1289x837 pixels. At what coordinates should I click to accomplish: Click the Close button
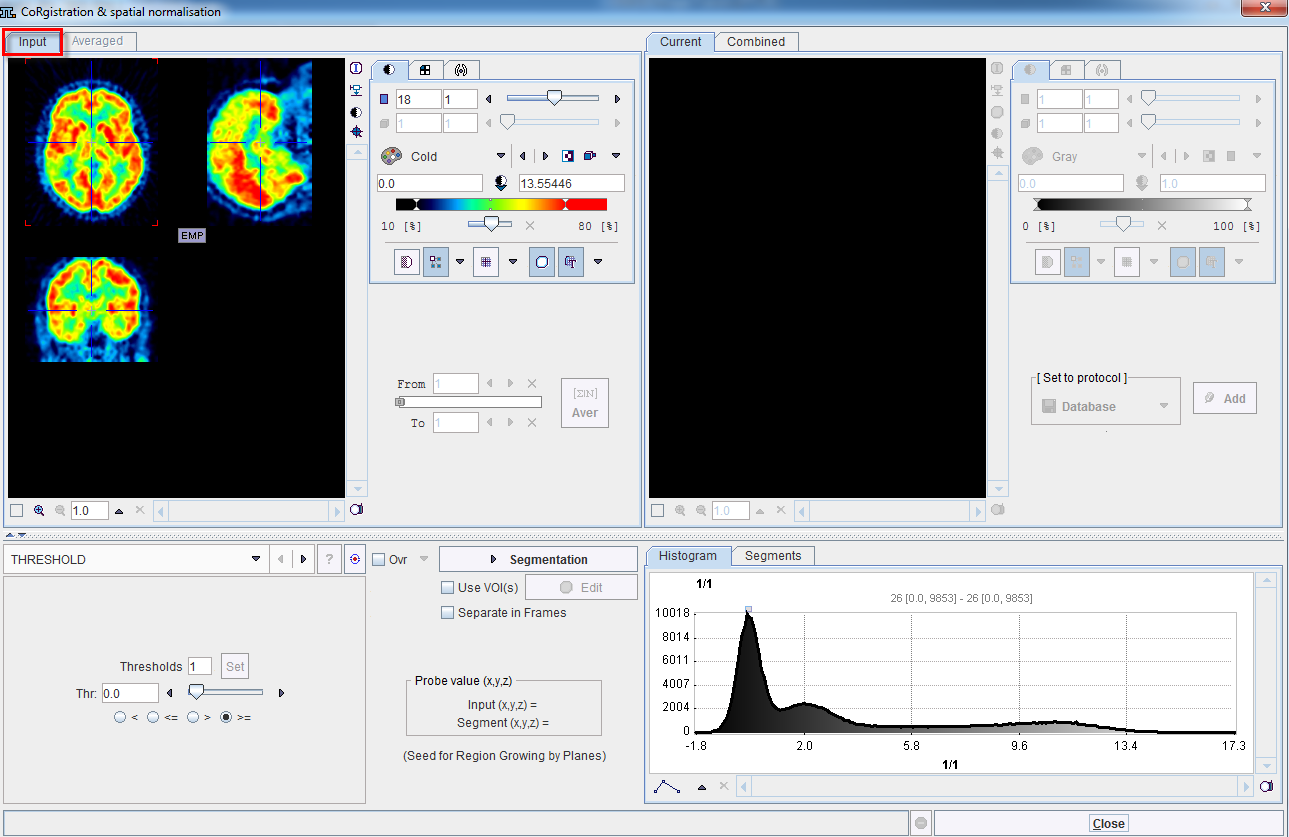point(1108,824)
